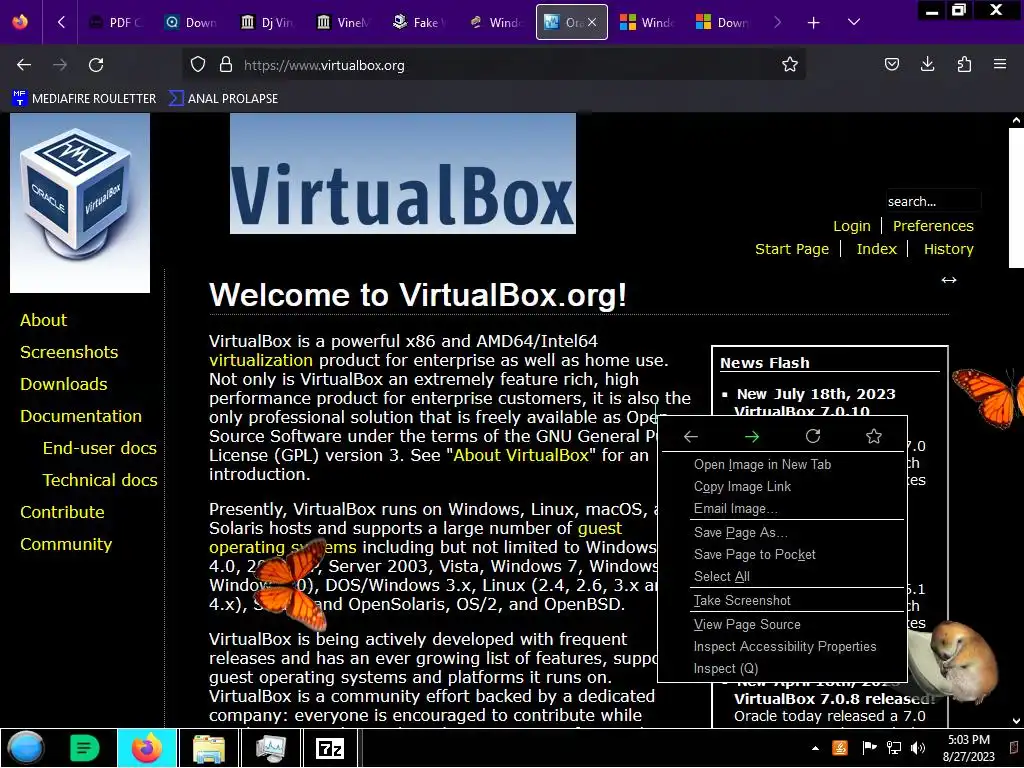
Task: Go back using the toolbar back arrow
Action: pos(24,65)
